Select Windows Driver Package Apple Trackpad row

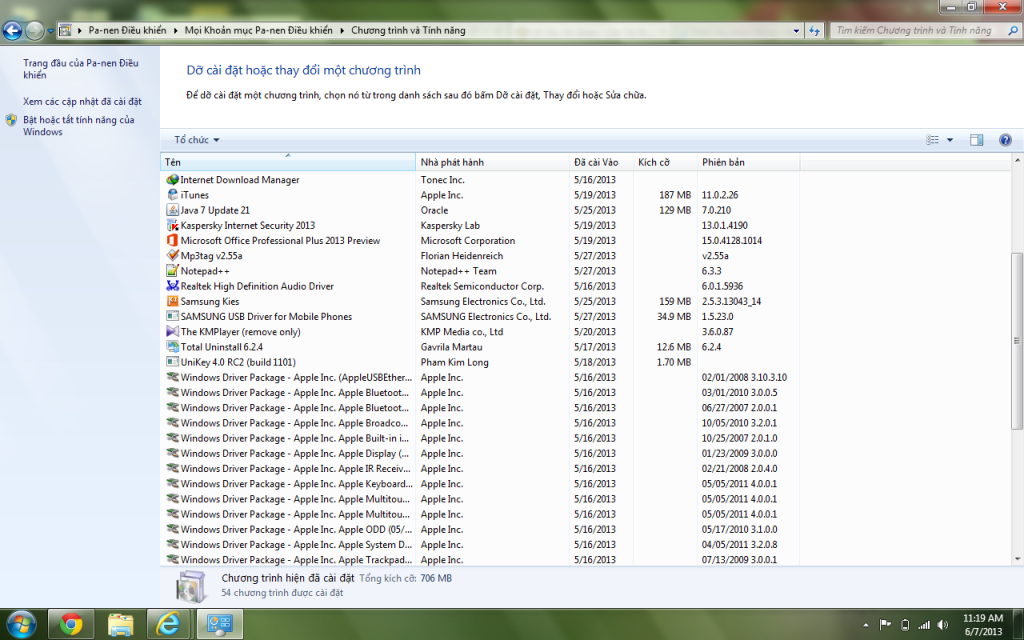coord(480,560)
